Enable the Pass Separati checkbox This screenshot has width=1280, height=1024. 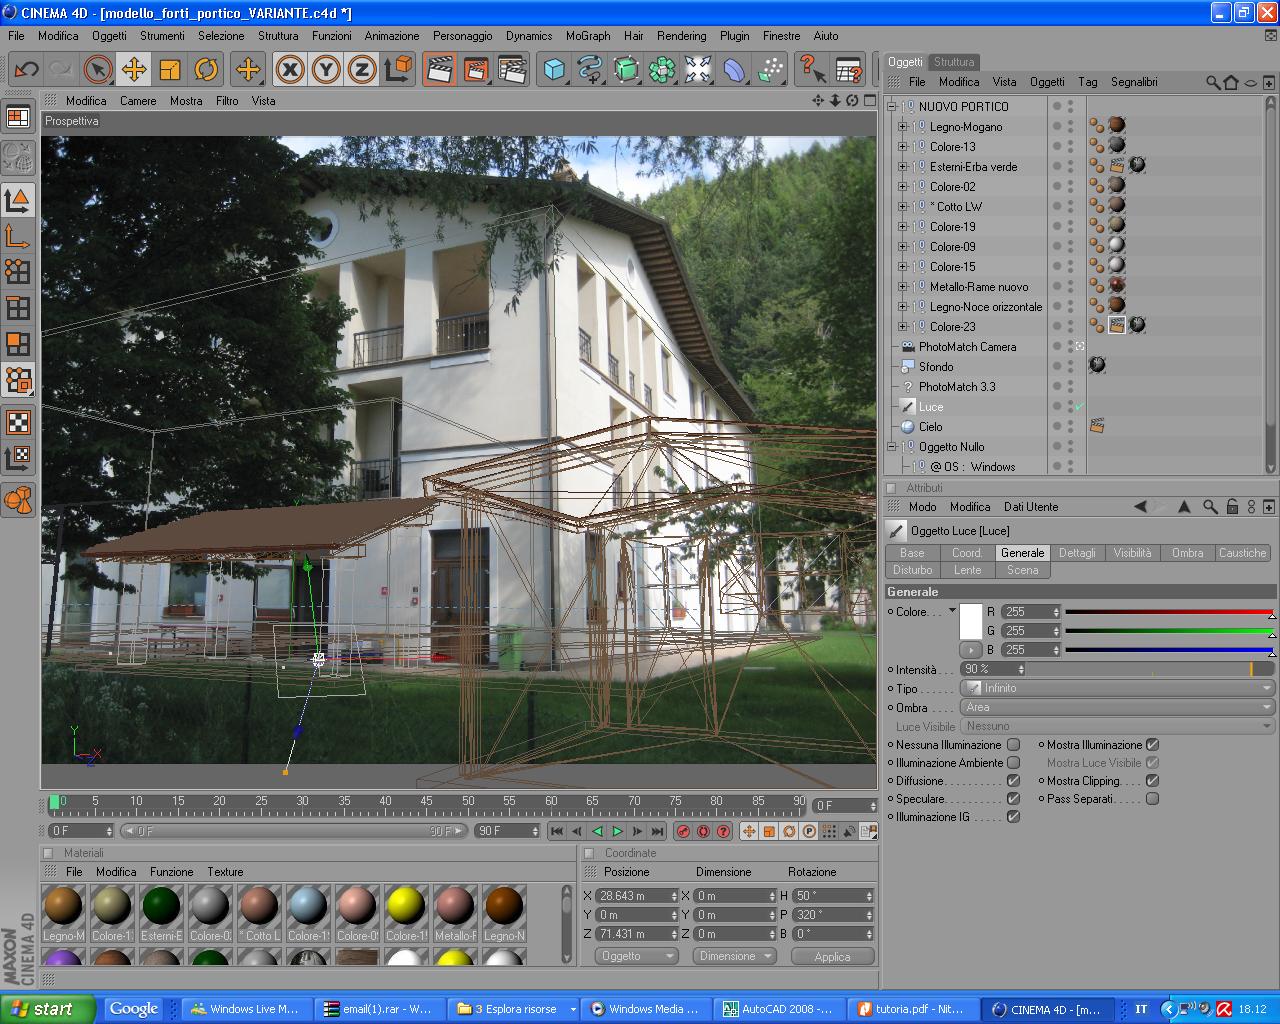coord(1152,799)
